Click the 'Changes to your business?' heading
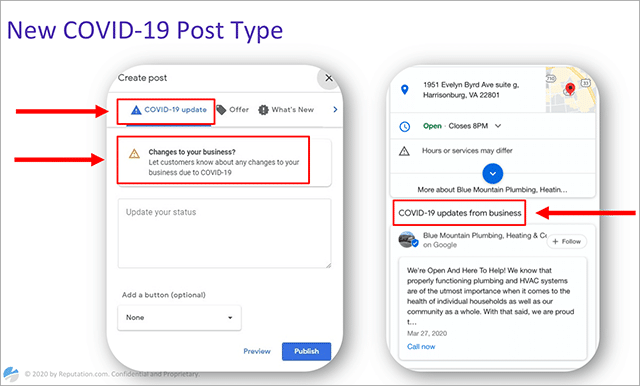640x386 pixels. (x=192, y=152)
